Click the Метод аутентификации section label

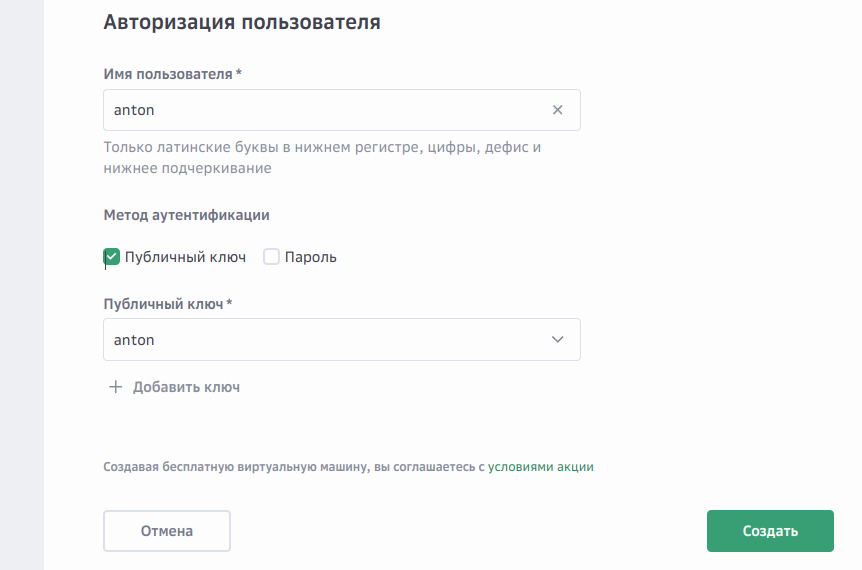(x=186, y=214)
